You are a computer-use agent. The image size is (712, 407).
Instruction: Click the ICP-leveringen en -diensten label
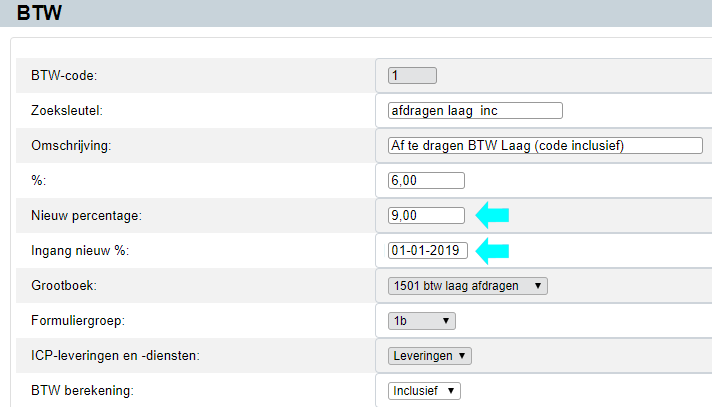pos(118,355)
